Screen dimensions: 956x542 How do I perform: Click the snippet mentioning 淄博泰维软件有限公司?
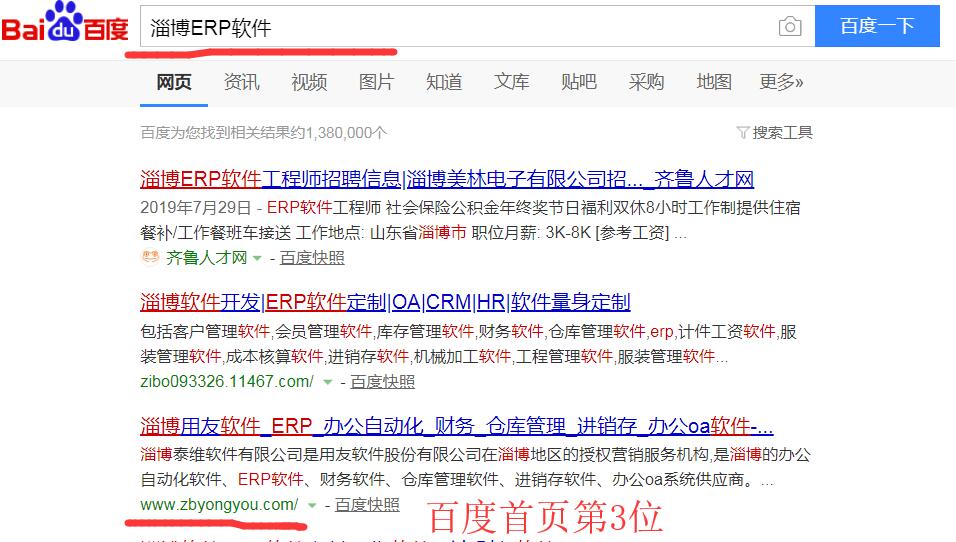476,467
